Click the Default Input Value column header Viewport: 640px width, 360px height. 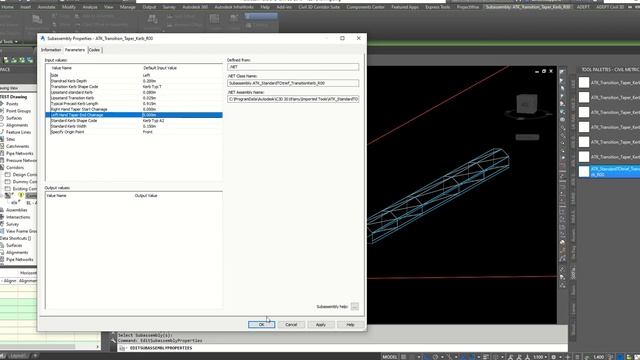tap(160, 68)
